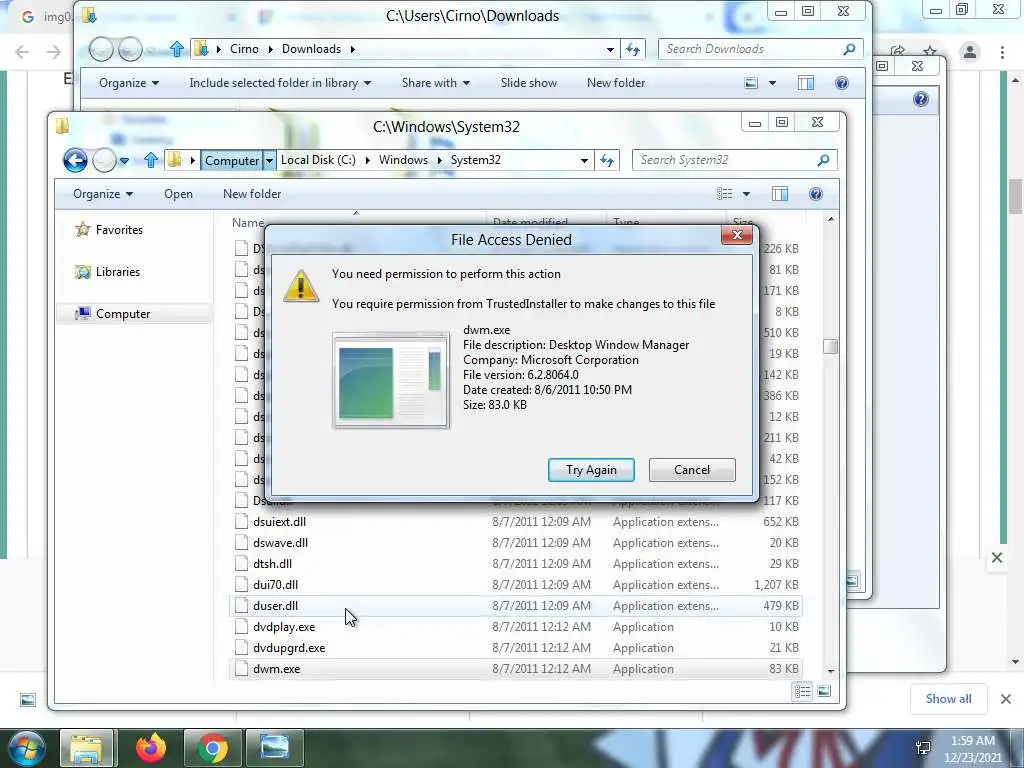The image size is (1024, 768).
Task: Open the Windows Start menu
Action: point(26,748)
